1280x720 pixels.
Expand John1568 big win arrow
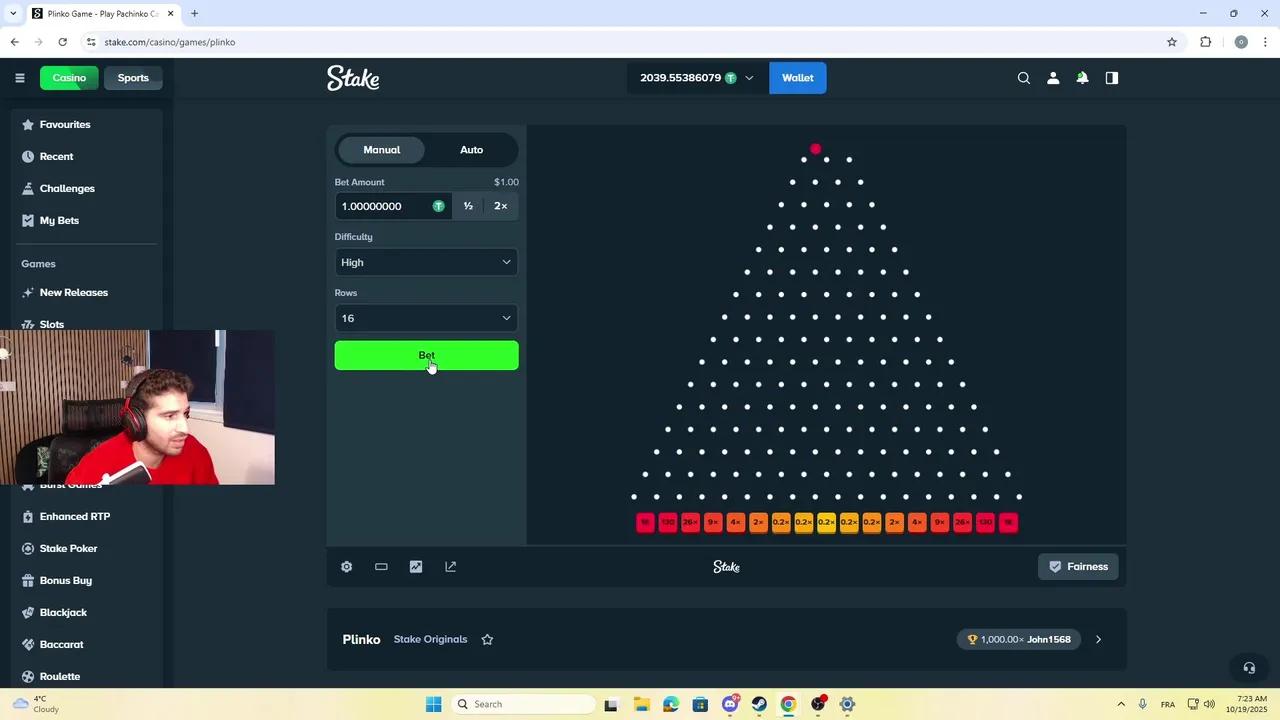(1098, 640)
